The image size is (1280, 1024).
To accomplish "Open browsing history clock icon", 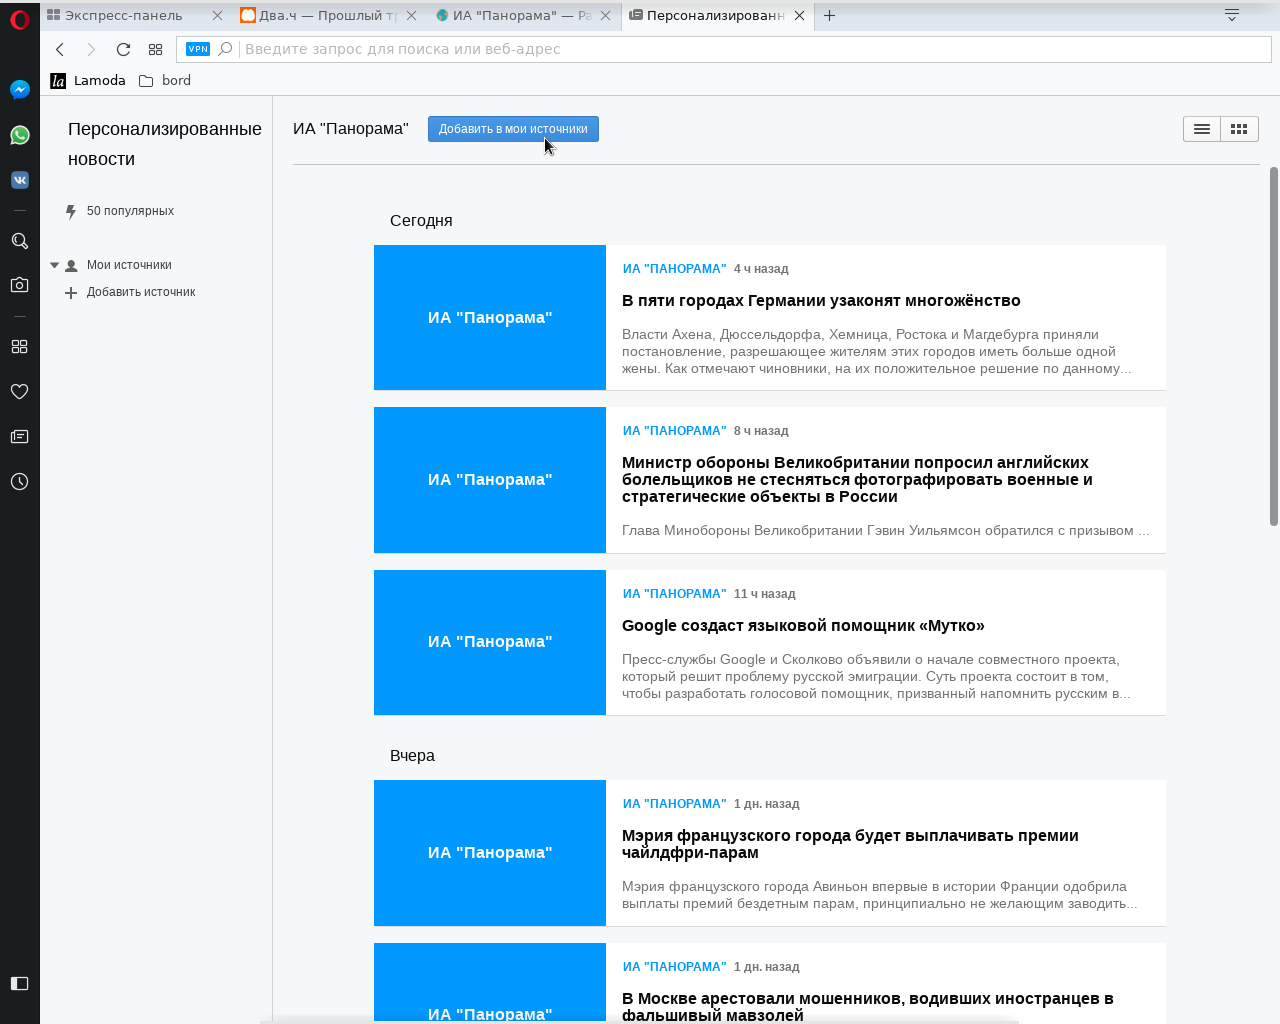I will (x=20, y=482).
